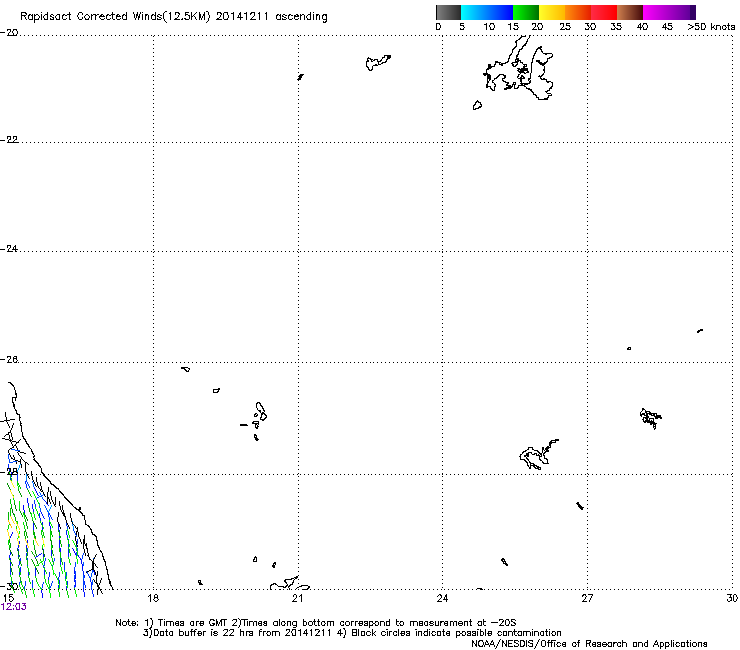Click the '-26' latitude axis label
The image size is (740, 650).
9,360
